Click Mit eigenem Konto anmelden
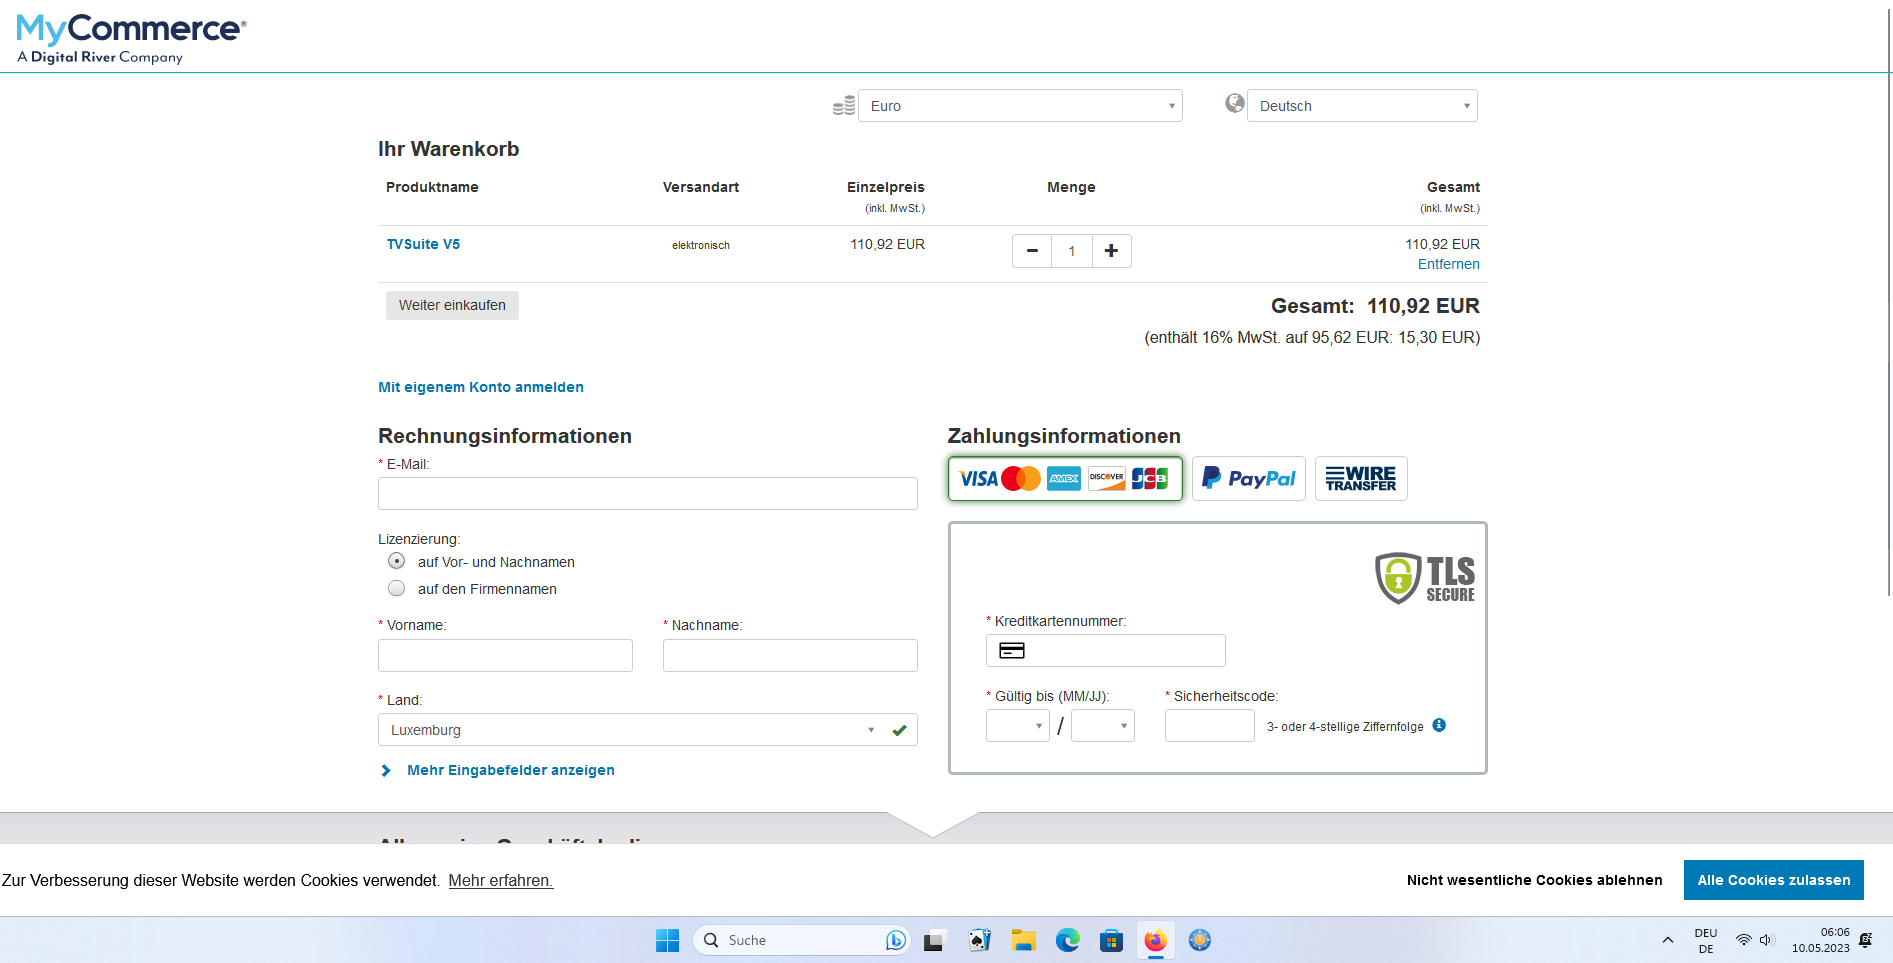The width and height of the screenshot is (1893, 963). [x=481, y=387]
